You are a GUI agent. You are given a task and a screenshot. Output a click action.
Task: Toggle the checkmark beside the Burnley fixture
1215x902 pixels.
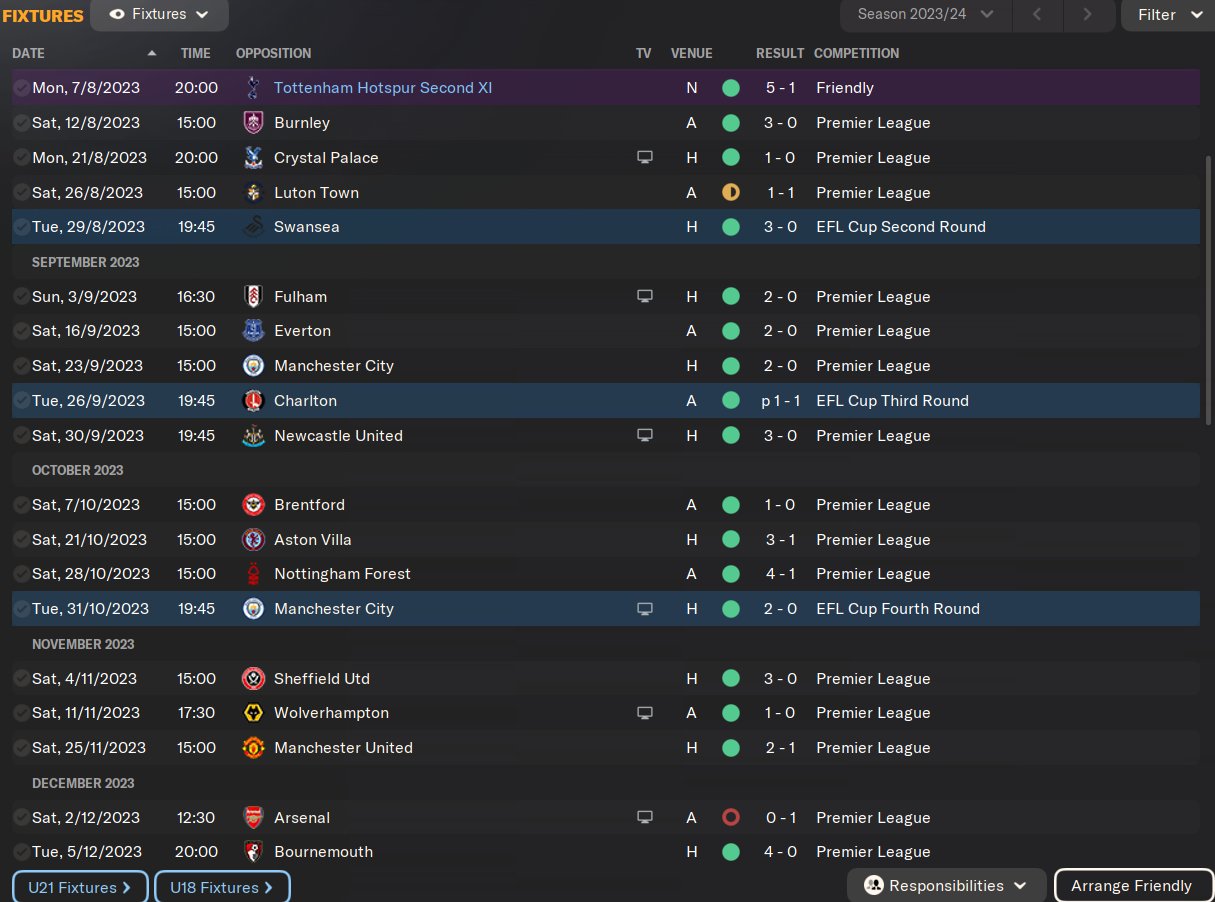coord(21,123)
